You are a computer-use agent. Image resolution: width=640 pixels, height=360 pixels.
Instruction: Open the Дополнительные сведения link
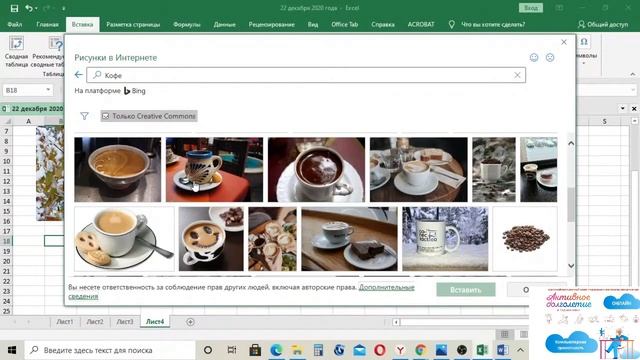click(x=387, y=287)
